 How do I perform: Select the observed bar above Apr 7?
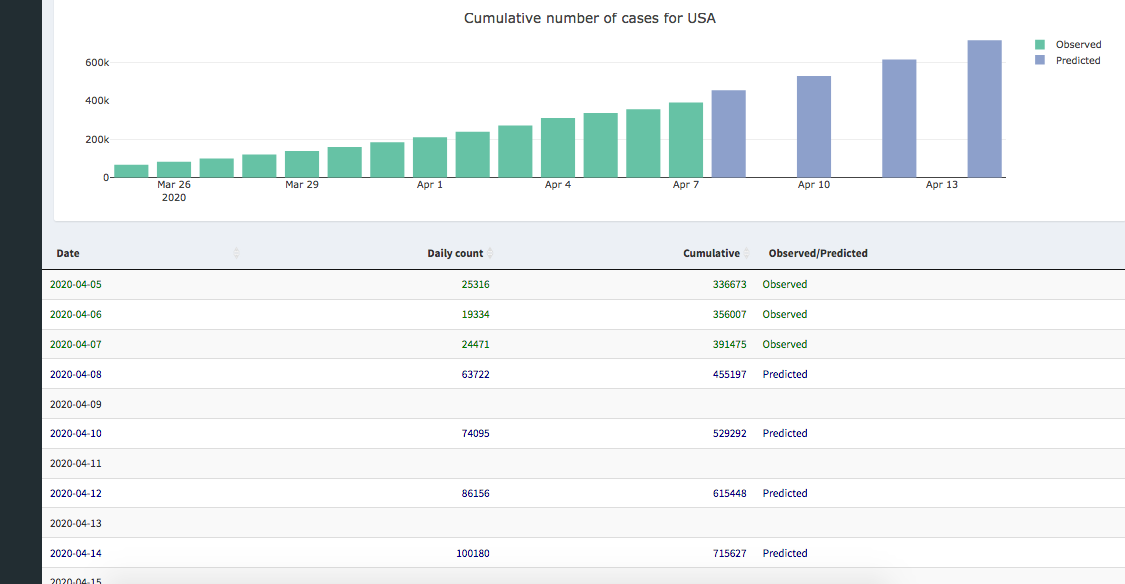pos(686,140)
